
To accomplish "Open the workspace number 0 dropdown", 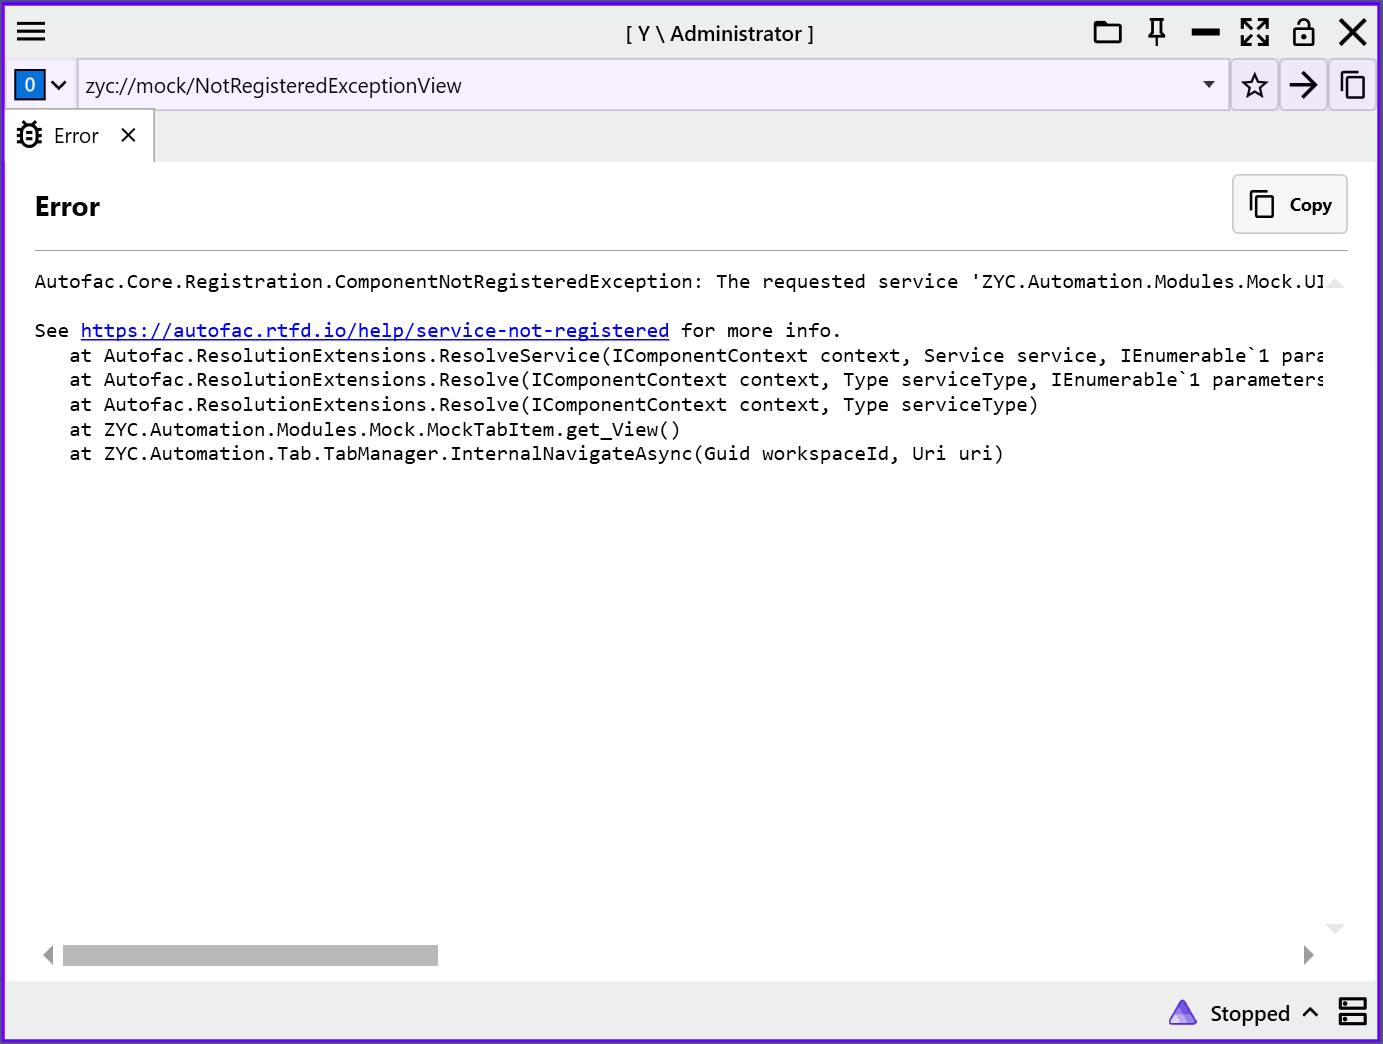I will (x=41, y=85).
